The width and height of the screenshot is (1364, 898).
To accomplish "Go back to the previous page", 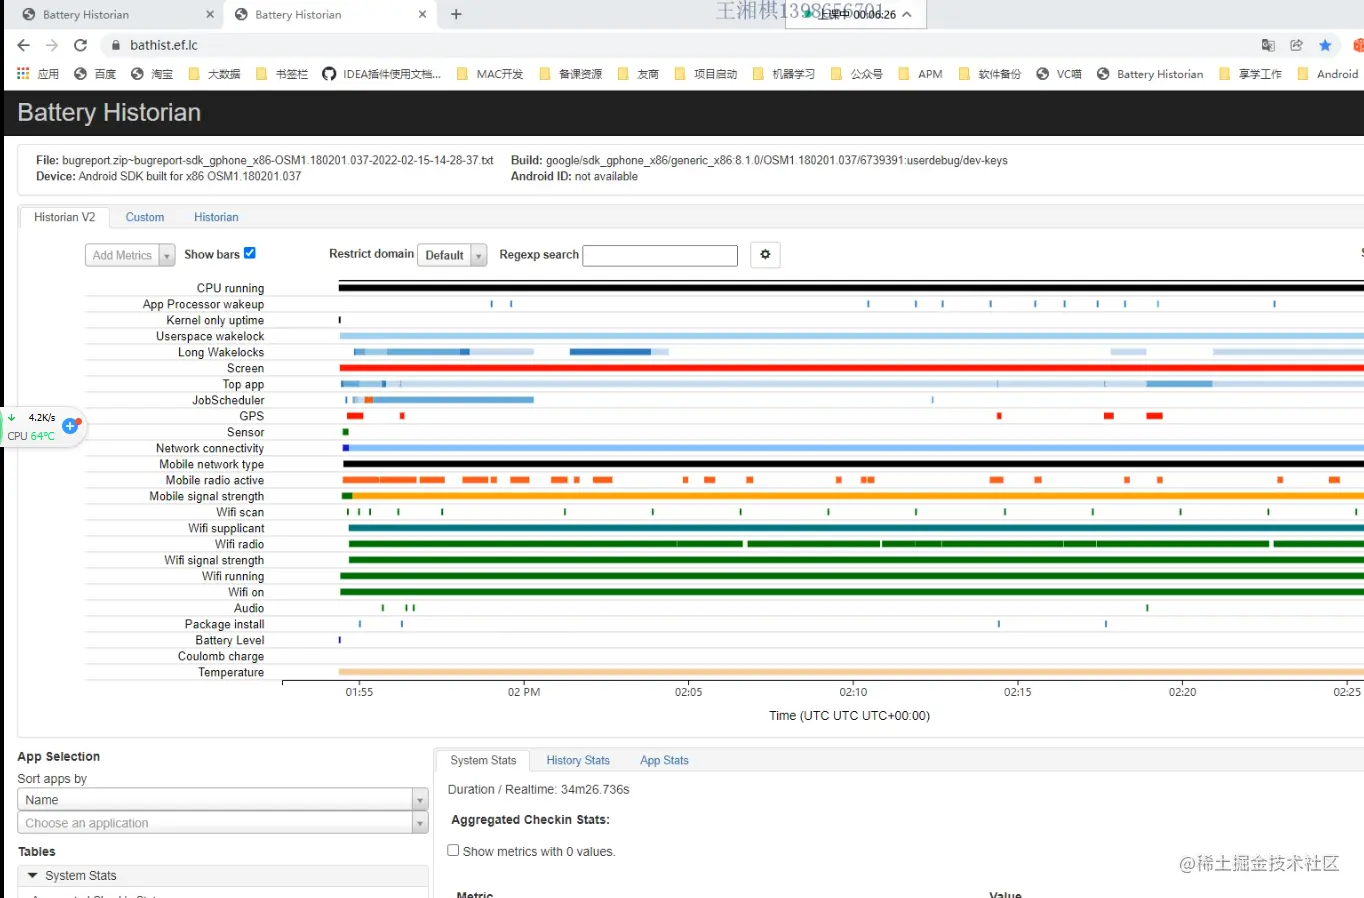I will pyautogui.click(x=24, y=45).
